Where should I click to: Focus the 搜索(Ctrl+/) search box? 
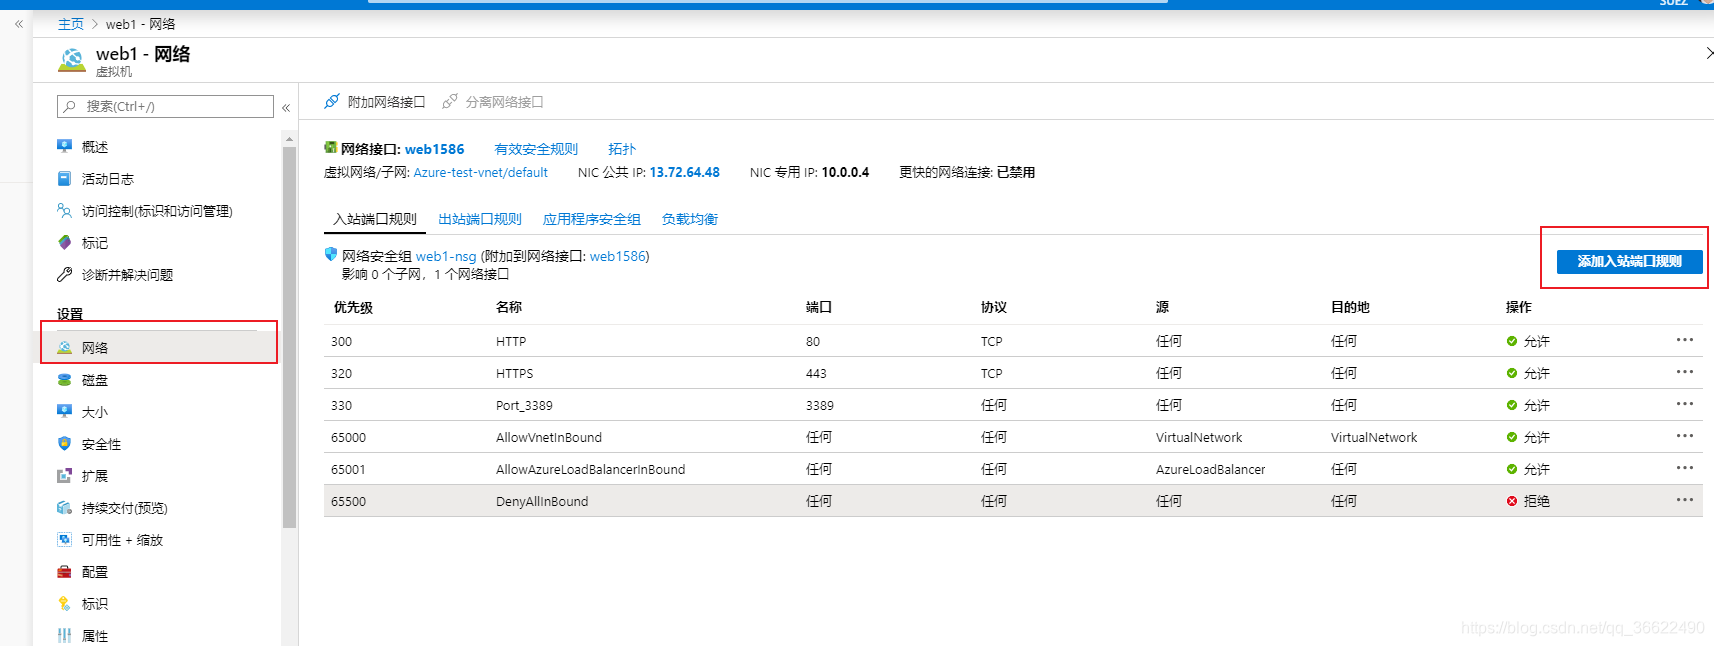click(166, 106)
